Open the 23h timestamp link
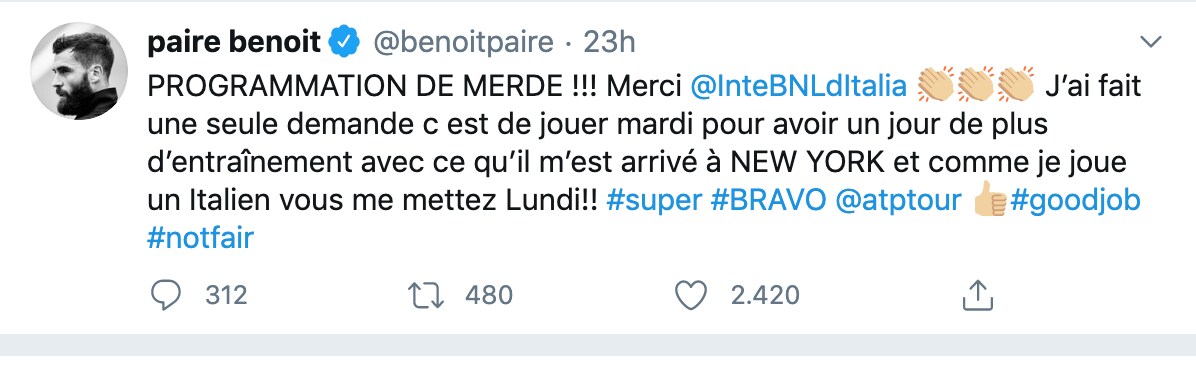The image size is (1196, 374). point(609,43)
